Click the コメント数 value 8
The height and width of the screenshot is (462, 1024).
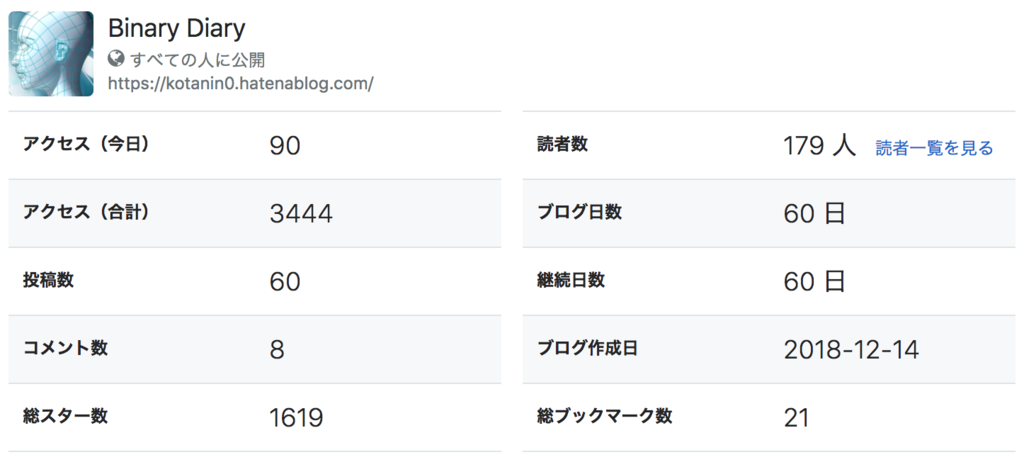coord(277,350)
